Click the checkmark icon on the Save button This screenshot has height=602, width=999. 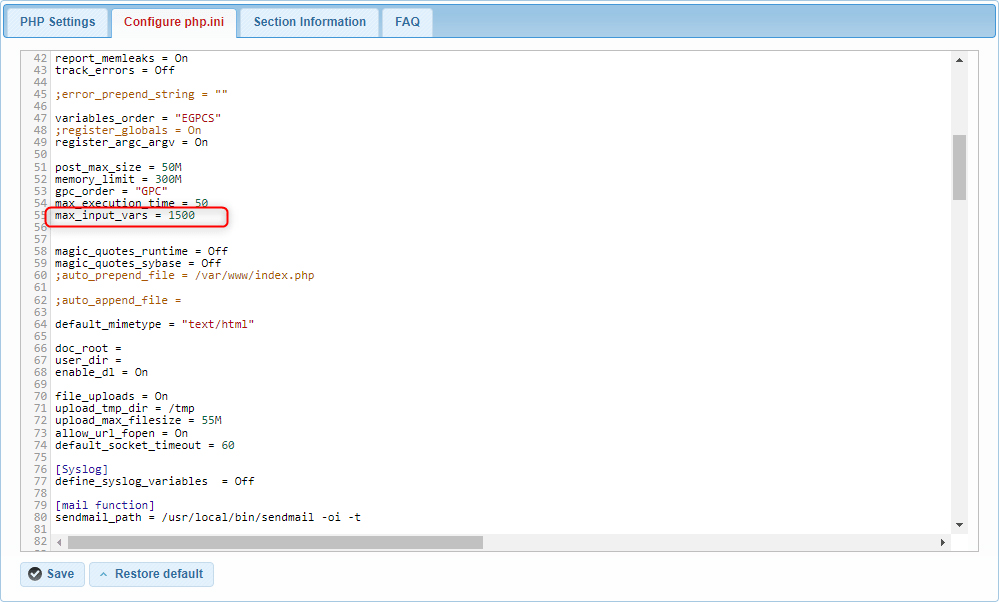(x=33, y=574)
